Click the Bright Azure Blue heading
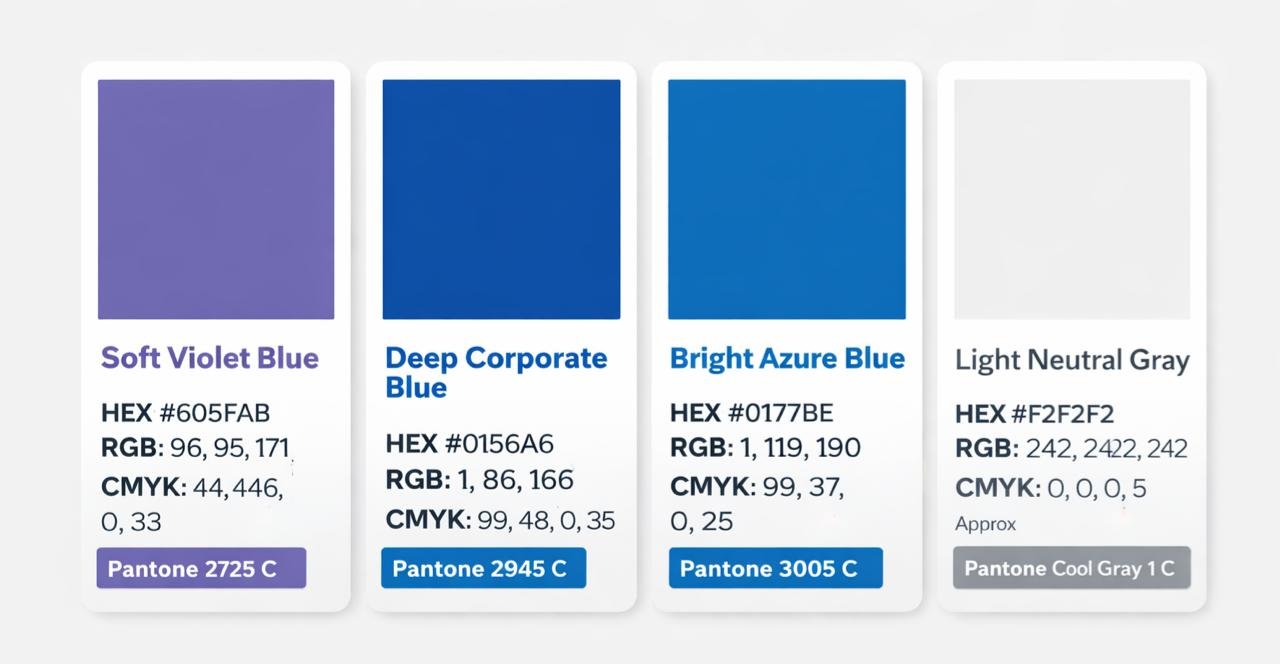The width and height of the screenshot is (1280, 664). [x=787, y=358]
